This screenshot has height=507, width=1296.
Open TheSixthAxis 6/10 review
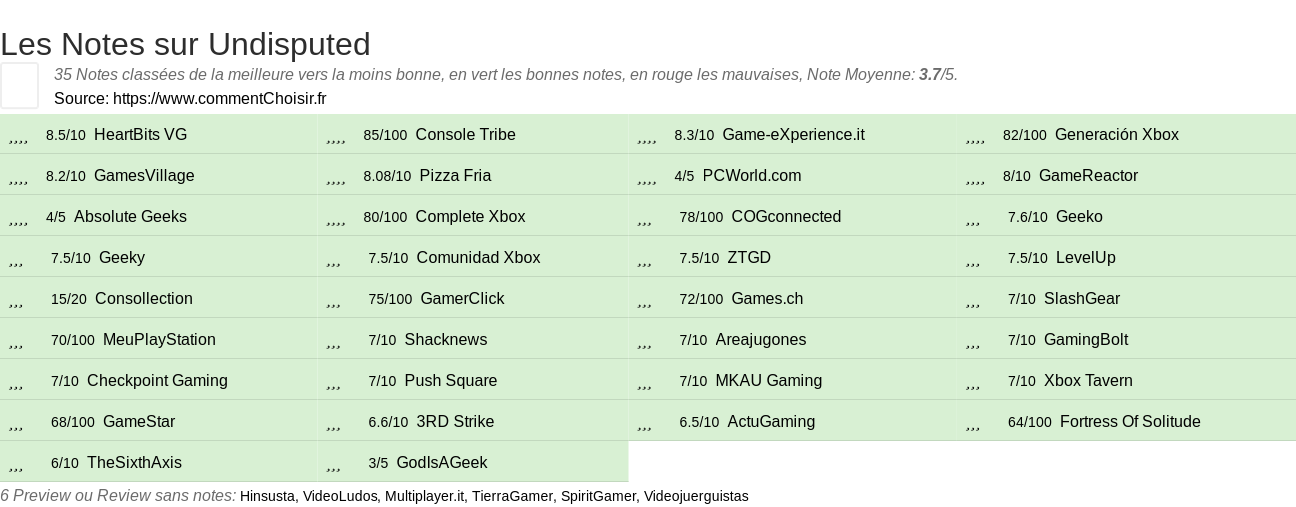coord(134,463)
